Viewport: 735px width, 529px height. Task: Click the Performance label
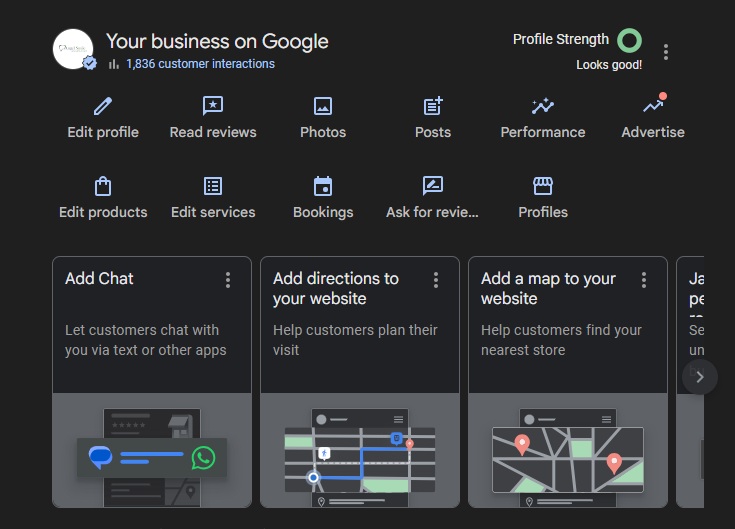543,132
